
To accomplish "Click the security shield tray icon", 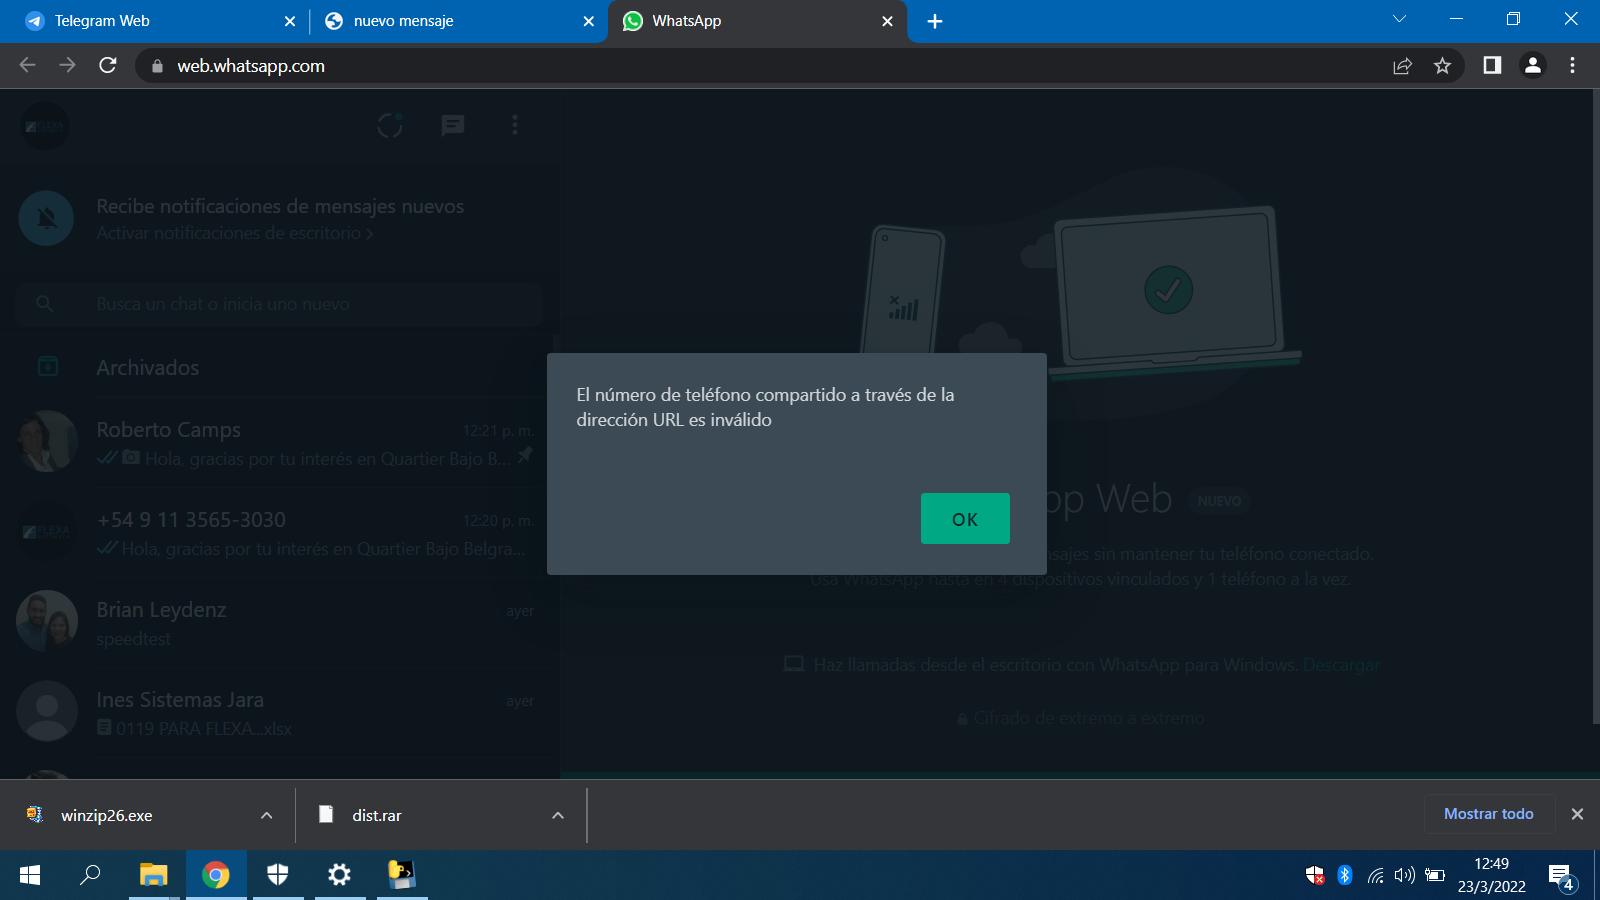I will click(1315, 875).
